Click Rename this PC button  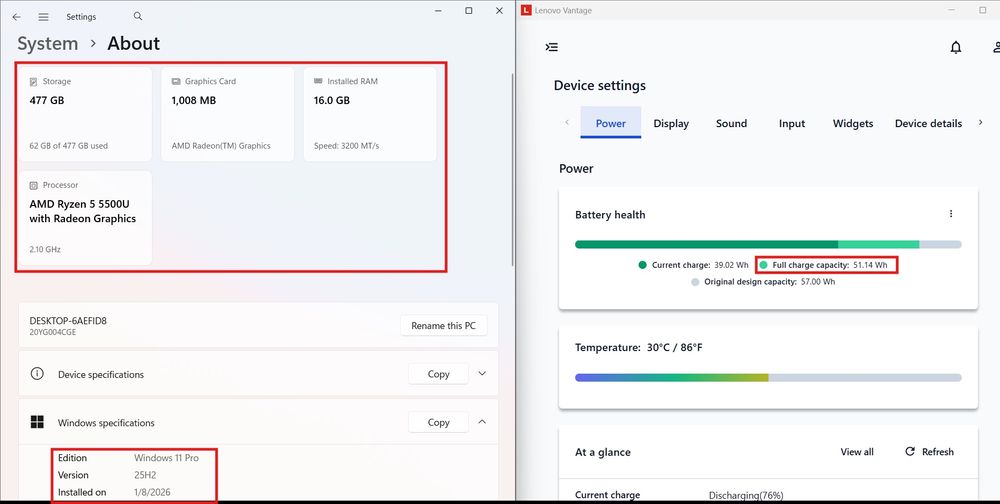point(443,325)
